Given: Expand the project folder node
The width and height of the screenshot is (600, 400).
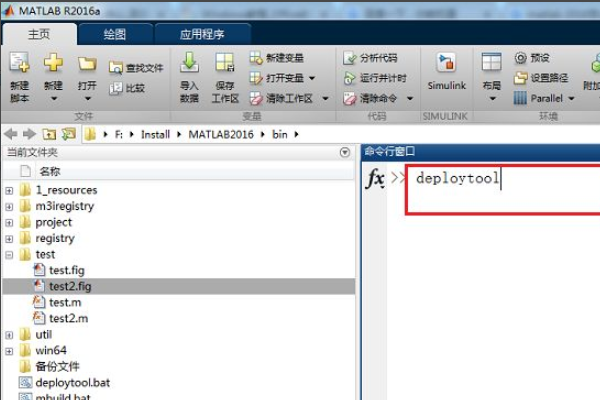Looking at the screenshot, I should (9, 222).
